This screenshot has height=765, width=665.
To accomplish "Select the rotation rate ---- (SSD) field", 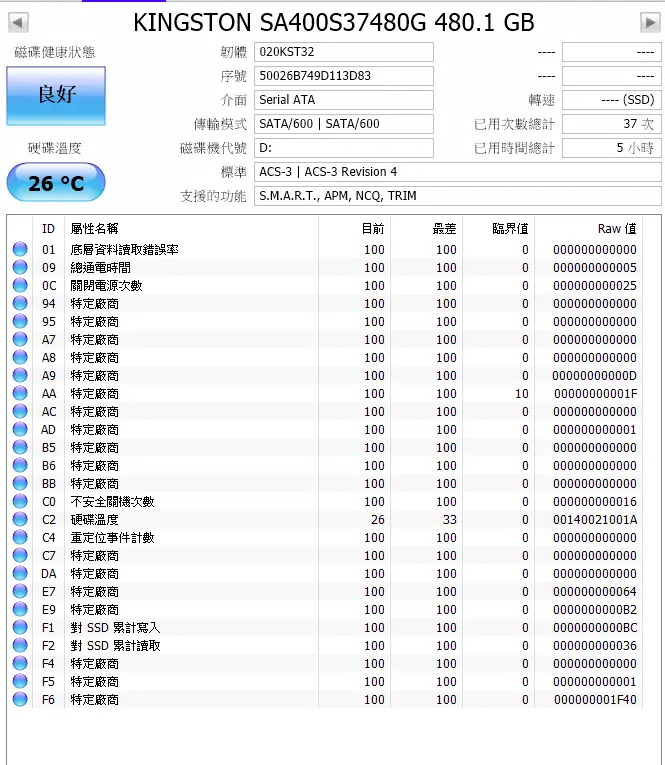I will point(612,100).
